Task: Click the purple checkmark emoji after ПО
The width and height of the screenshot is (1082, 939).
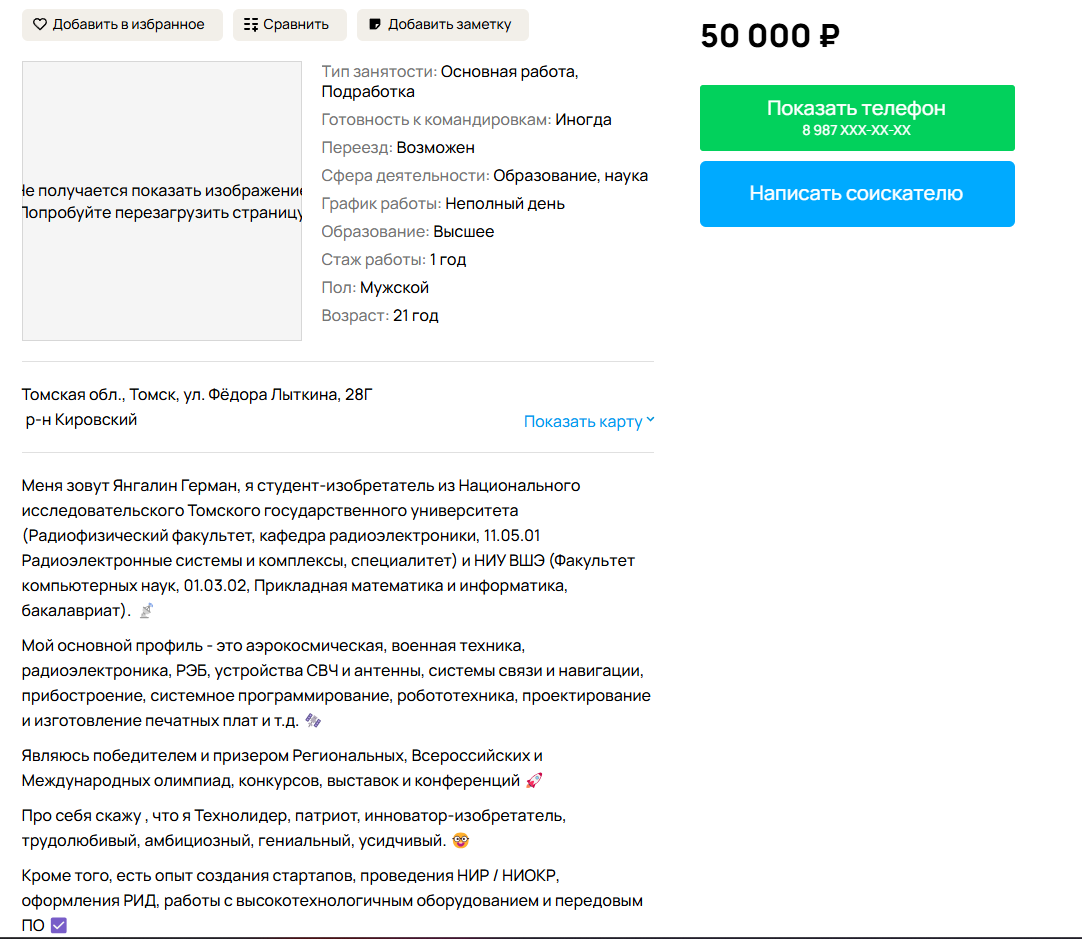Action: 59,926
